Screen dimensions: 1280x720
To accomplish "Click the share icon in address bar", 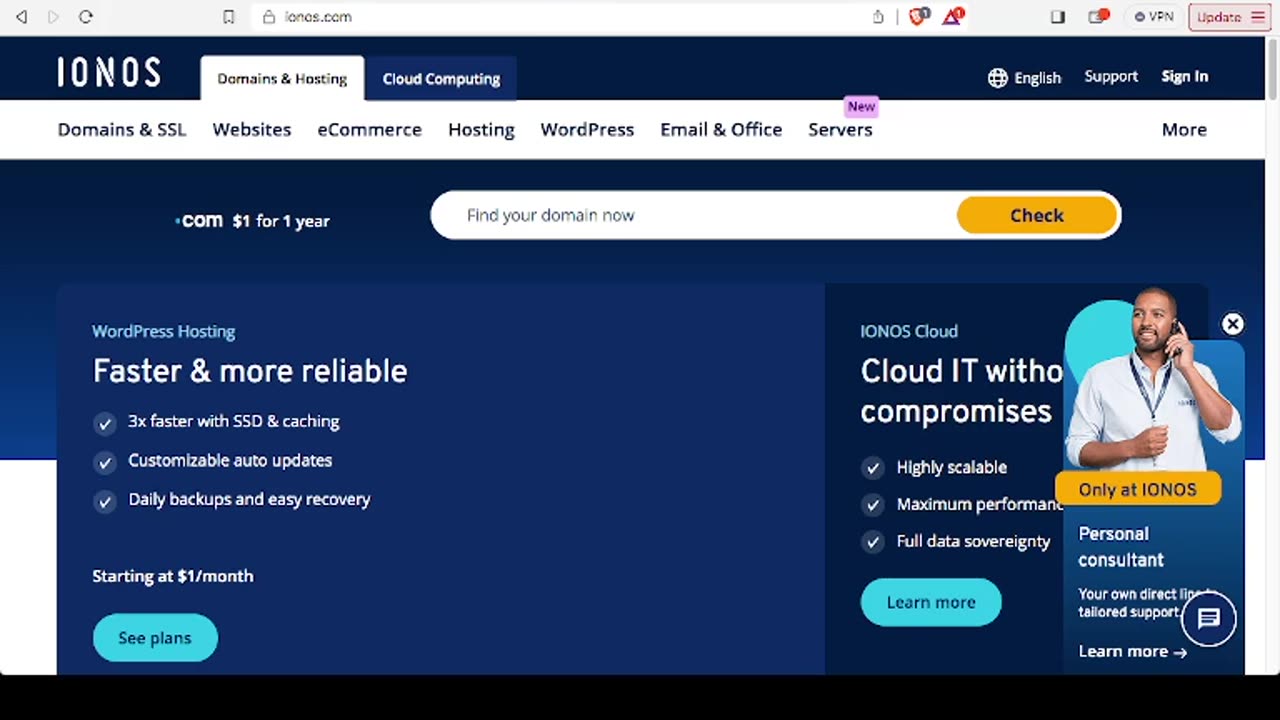I will (878, 17).
